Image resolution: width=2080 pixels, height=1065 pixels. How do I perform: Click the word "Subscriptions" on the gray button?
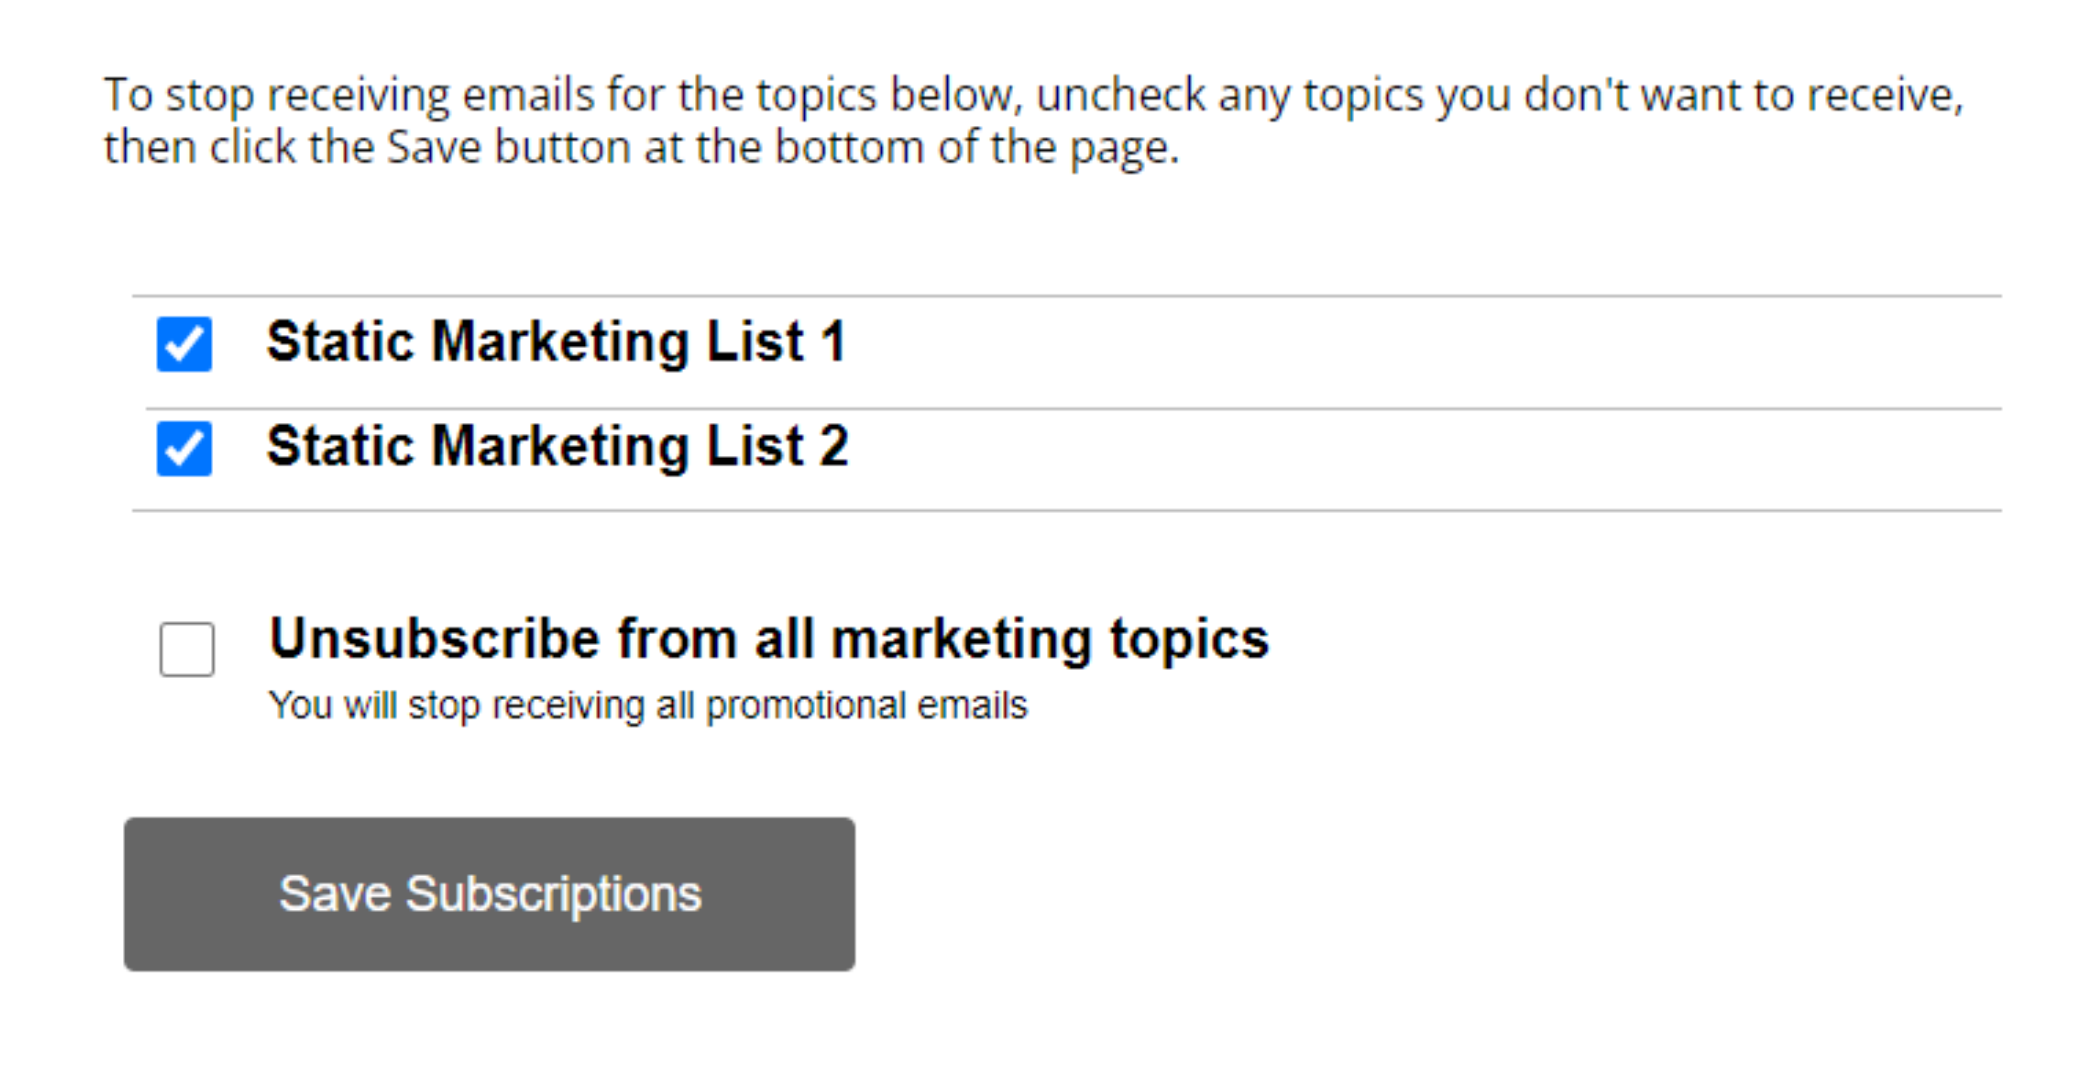pyautogui.click(x=553, y=895)
